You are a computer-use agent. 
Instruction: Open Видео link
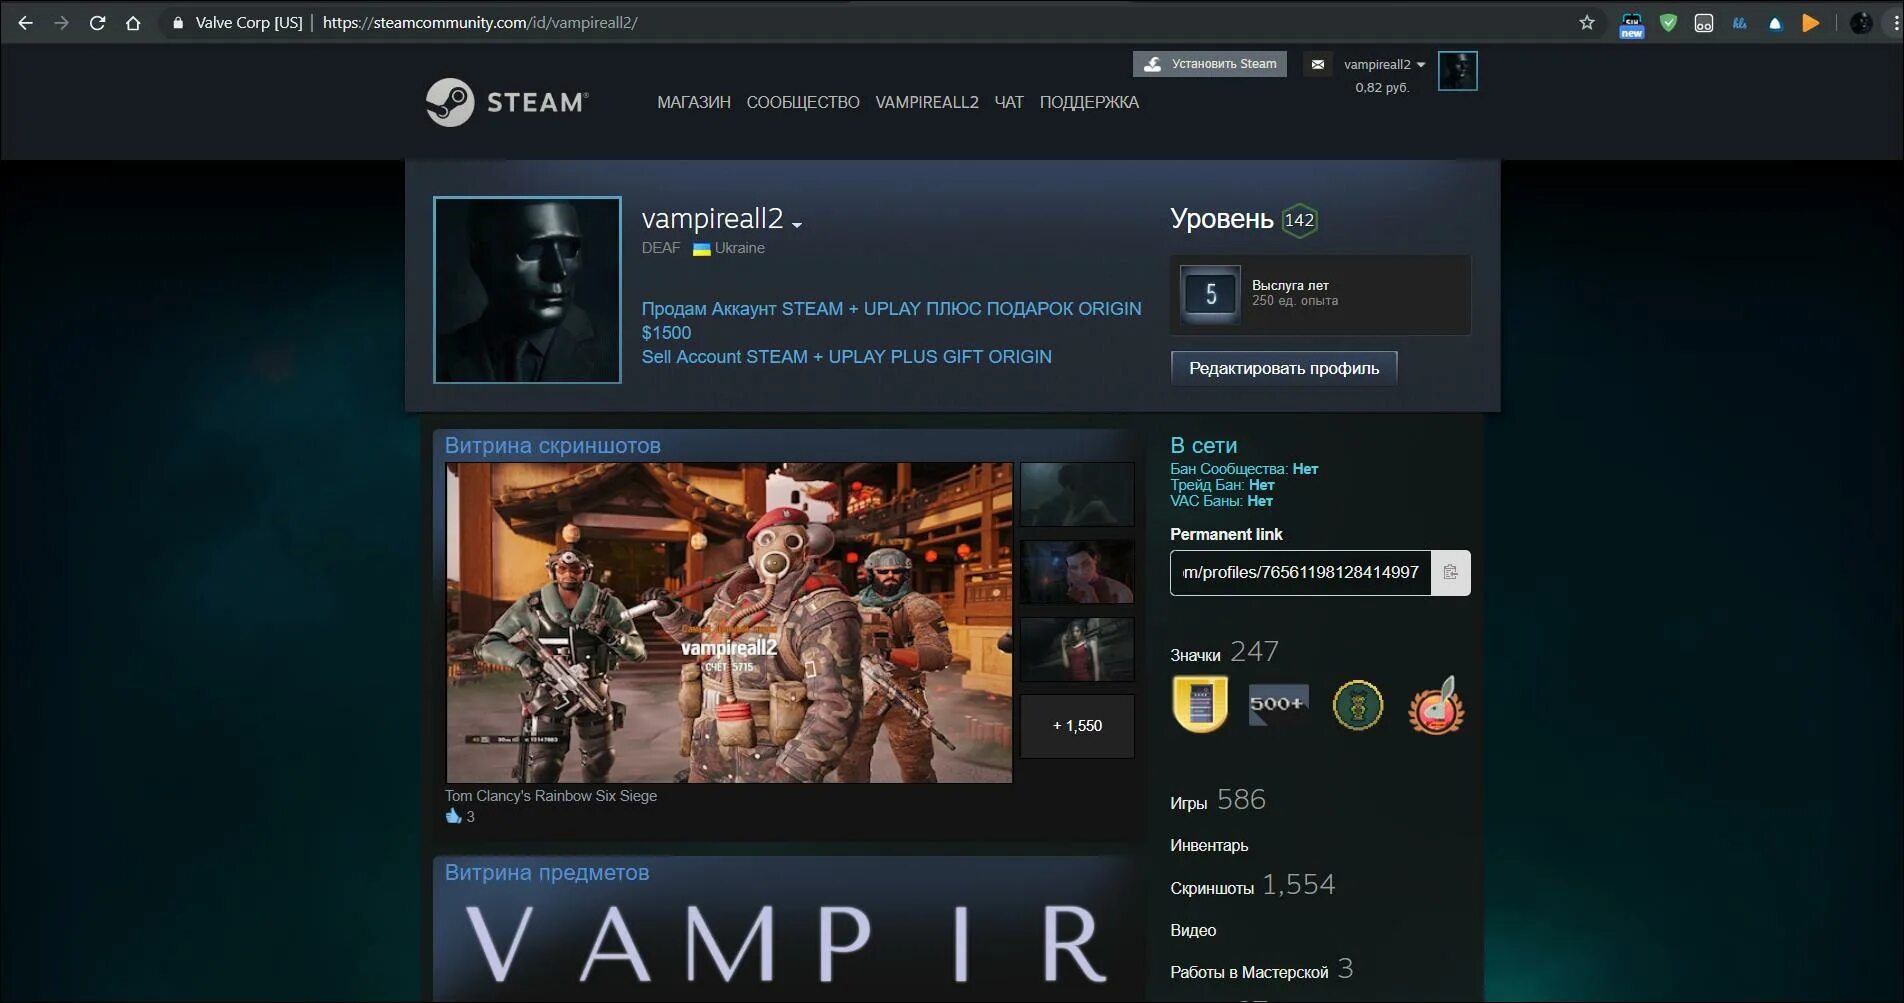click(1193, 930)
